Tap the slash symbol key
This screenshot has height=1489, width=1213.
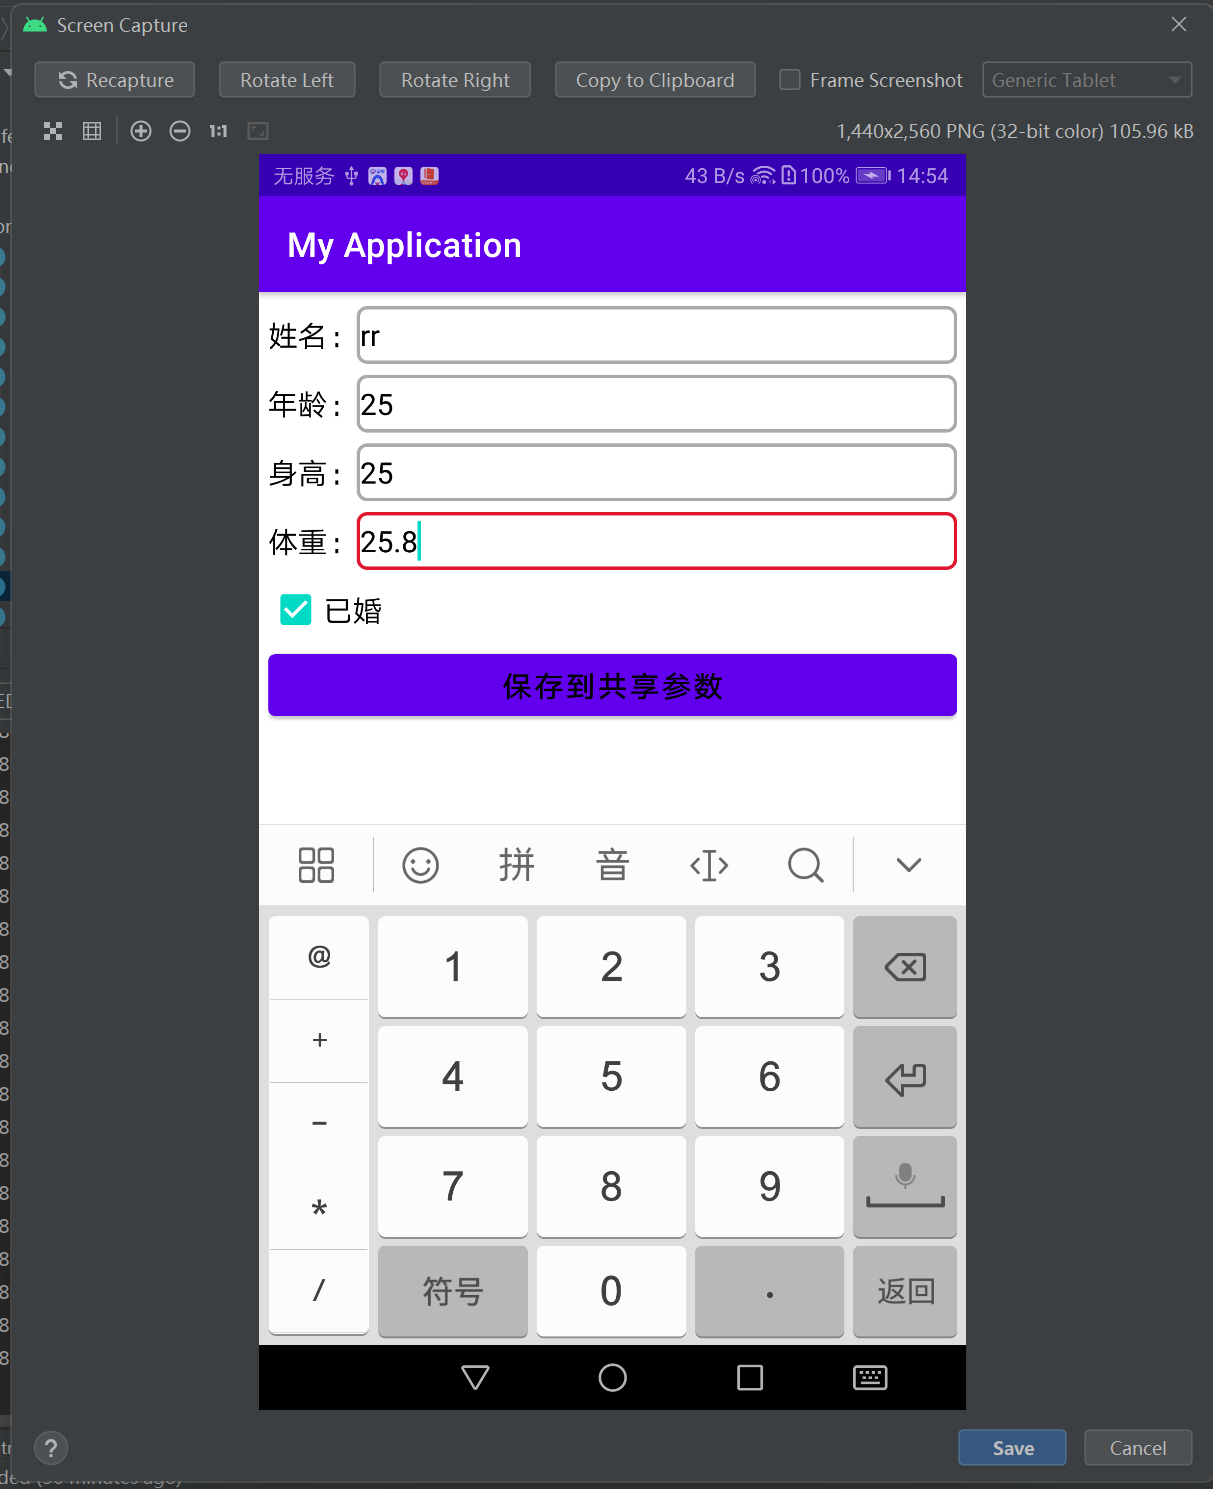click(x=319, y=1291)
